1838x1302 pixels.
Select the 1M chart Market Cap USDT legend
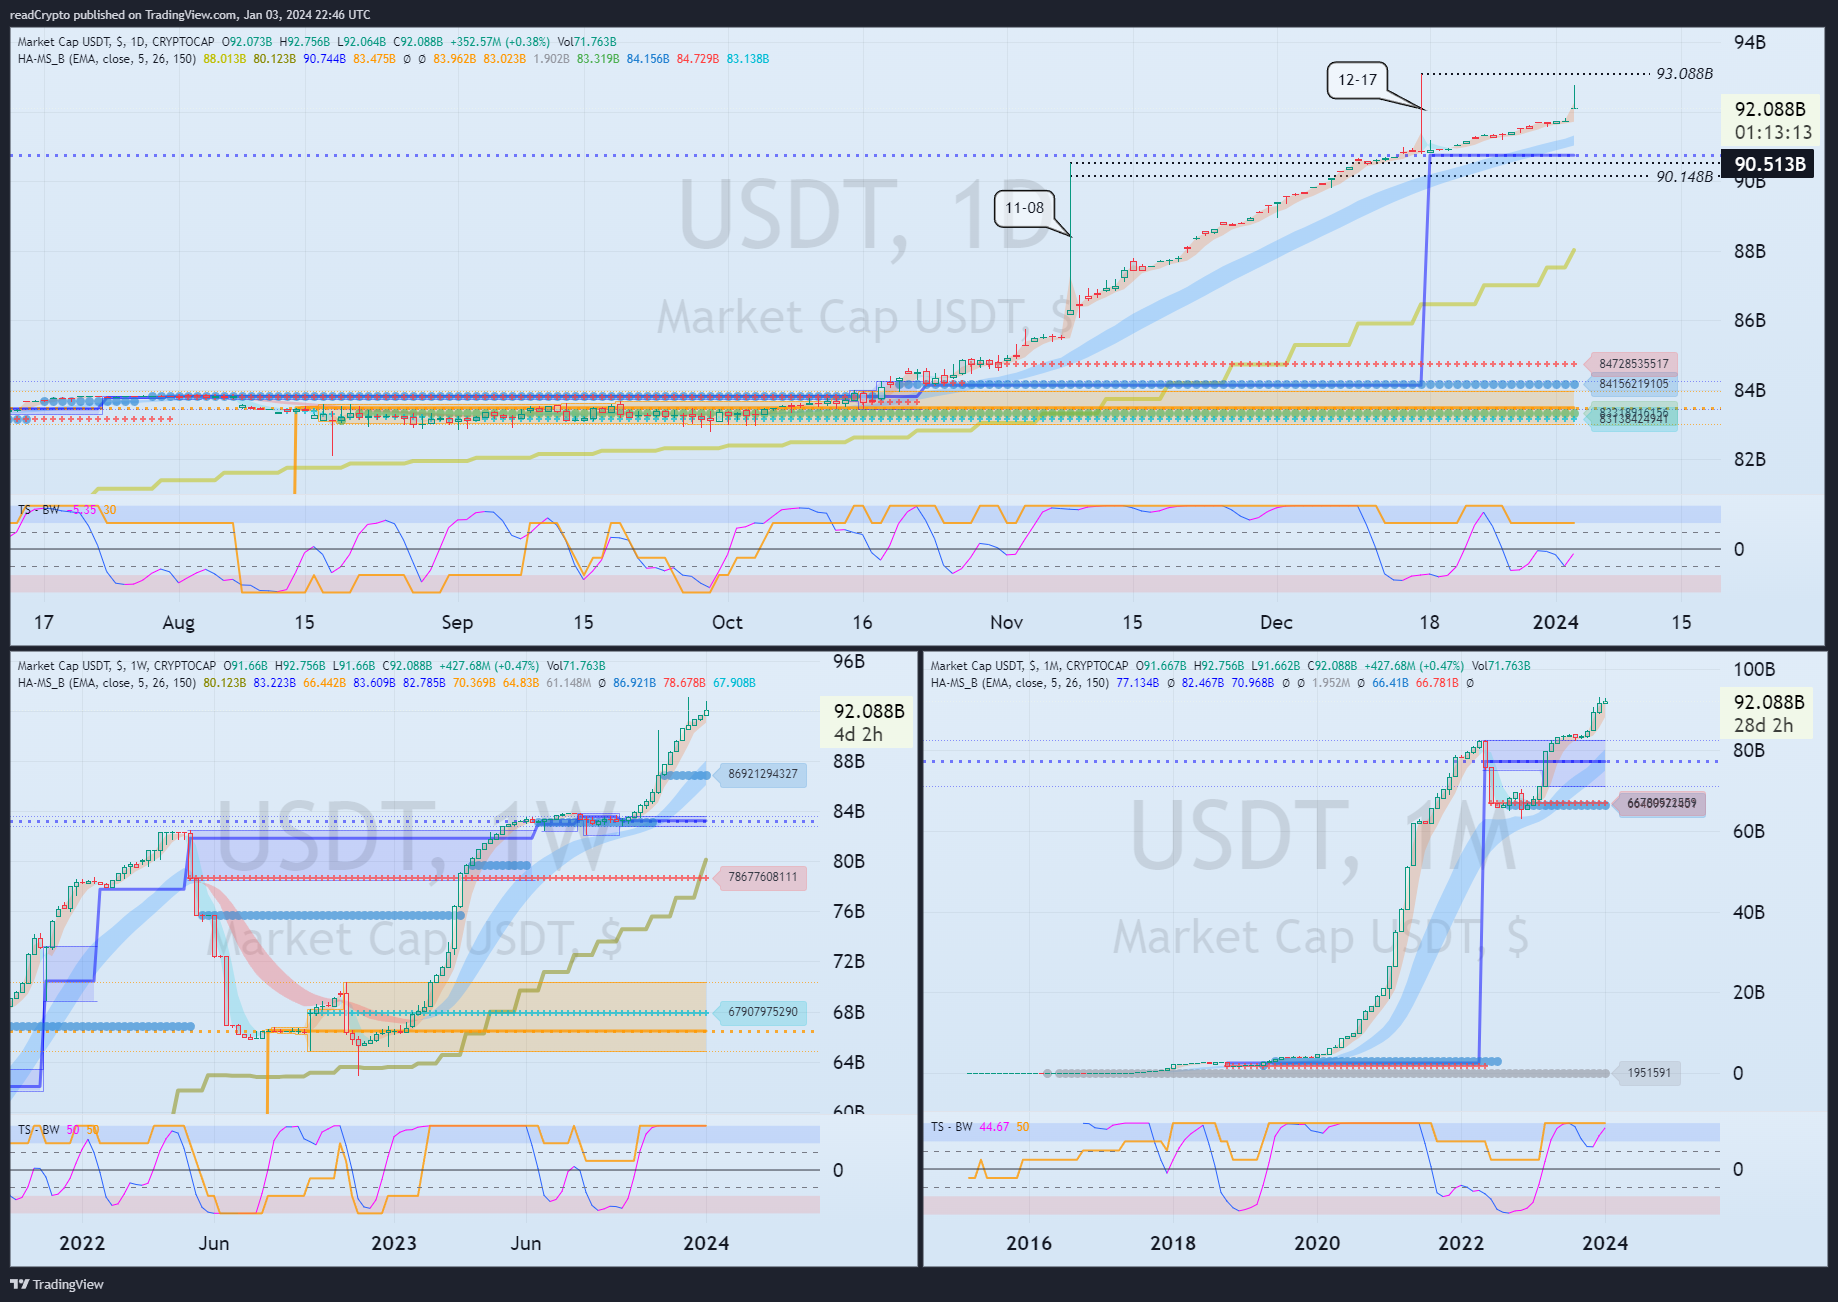pyautogui.click(x=1230, y=666)
